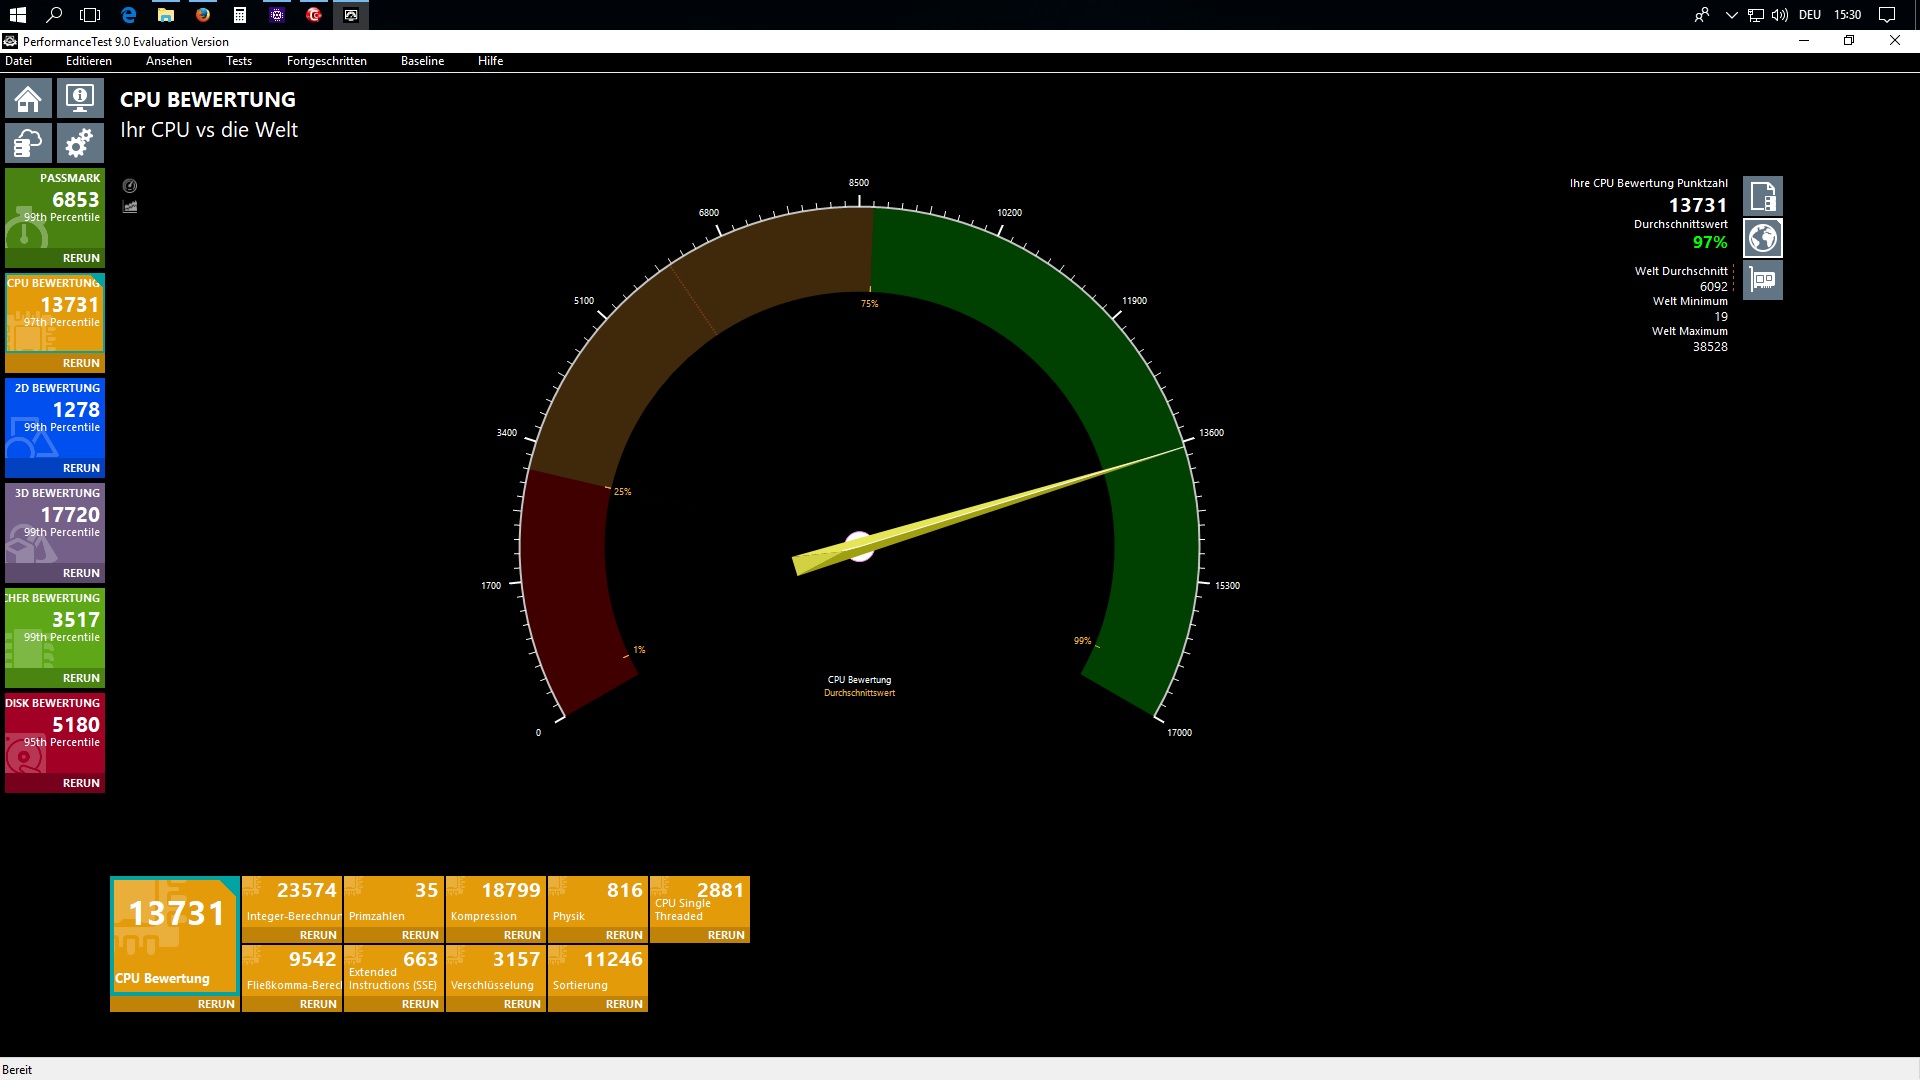This screenshot has width=1920, height=1080.
Task: Click the hardware card comparison icon
Action: (1763, 280)
